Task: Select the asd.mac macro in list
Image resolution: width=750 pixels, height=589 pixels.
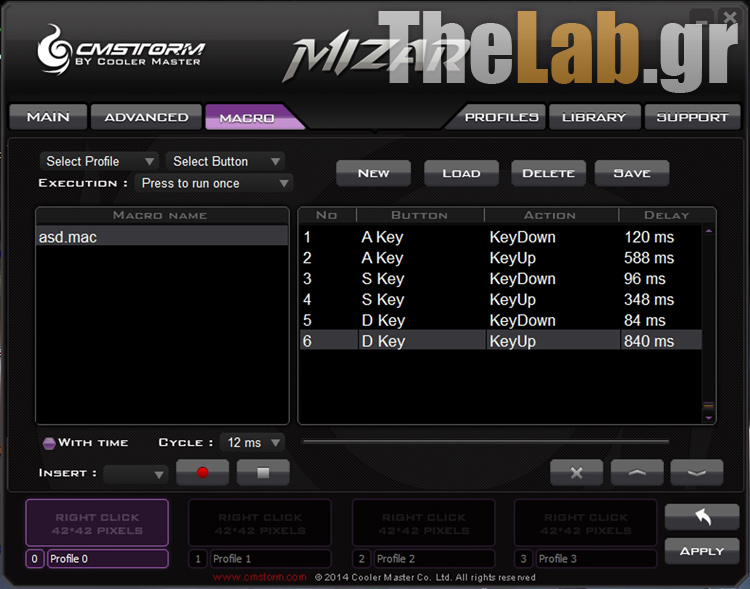Action: click(x=160, y=237)
